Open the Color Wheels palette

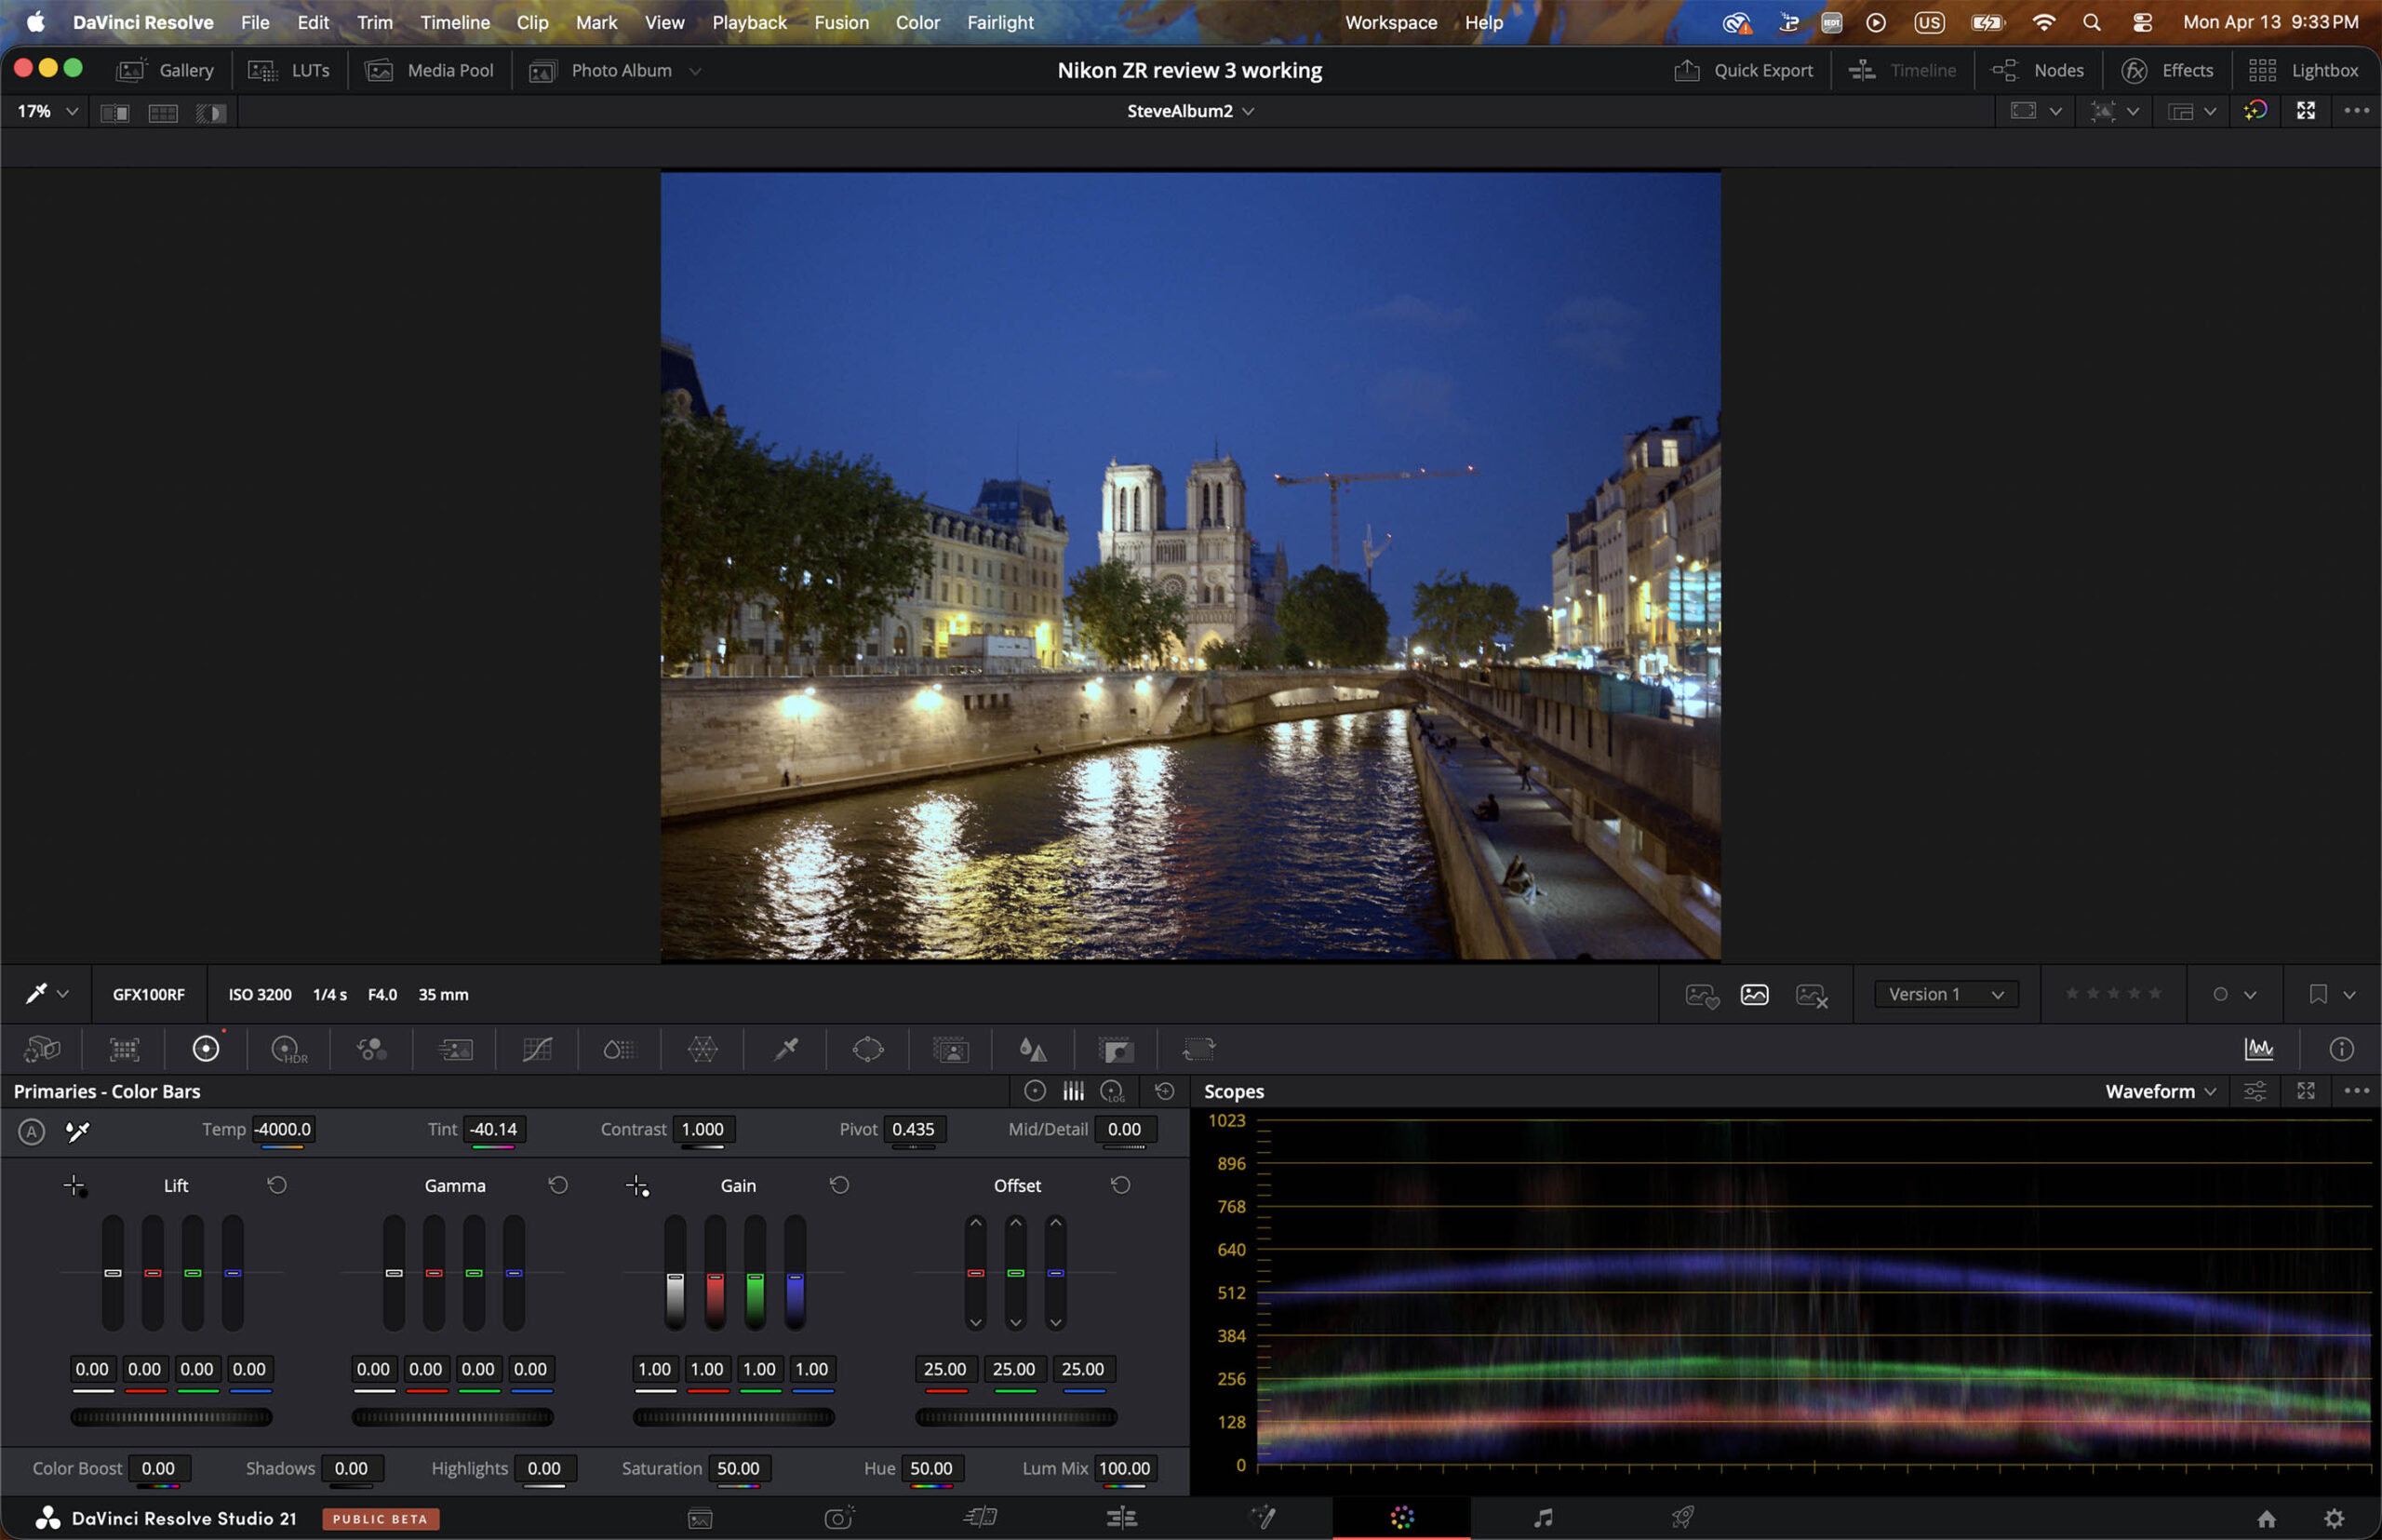coord(206,1048)
